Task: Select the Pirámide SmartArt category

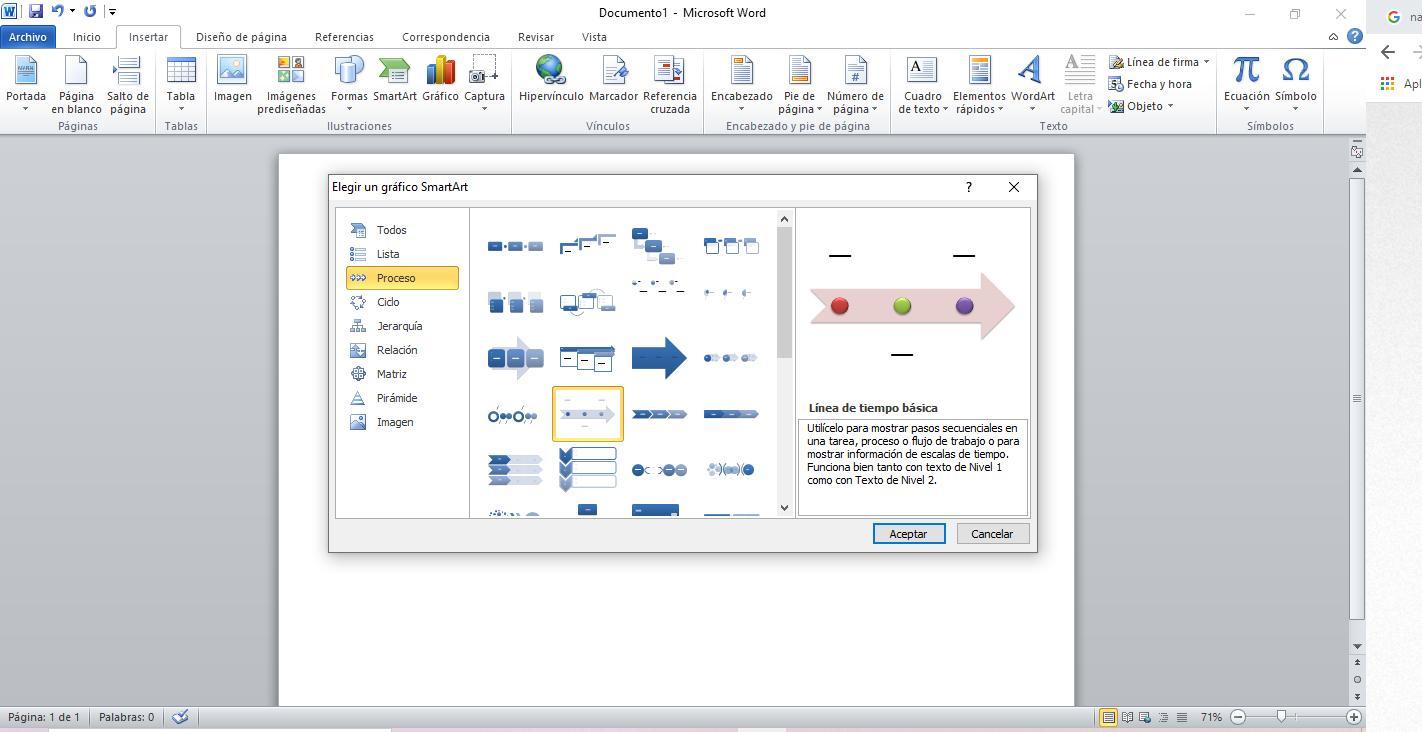Action: (397, 398)
